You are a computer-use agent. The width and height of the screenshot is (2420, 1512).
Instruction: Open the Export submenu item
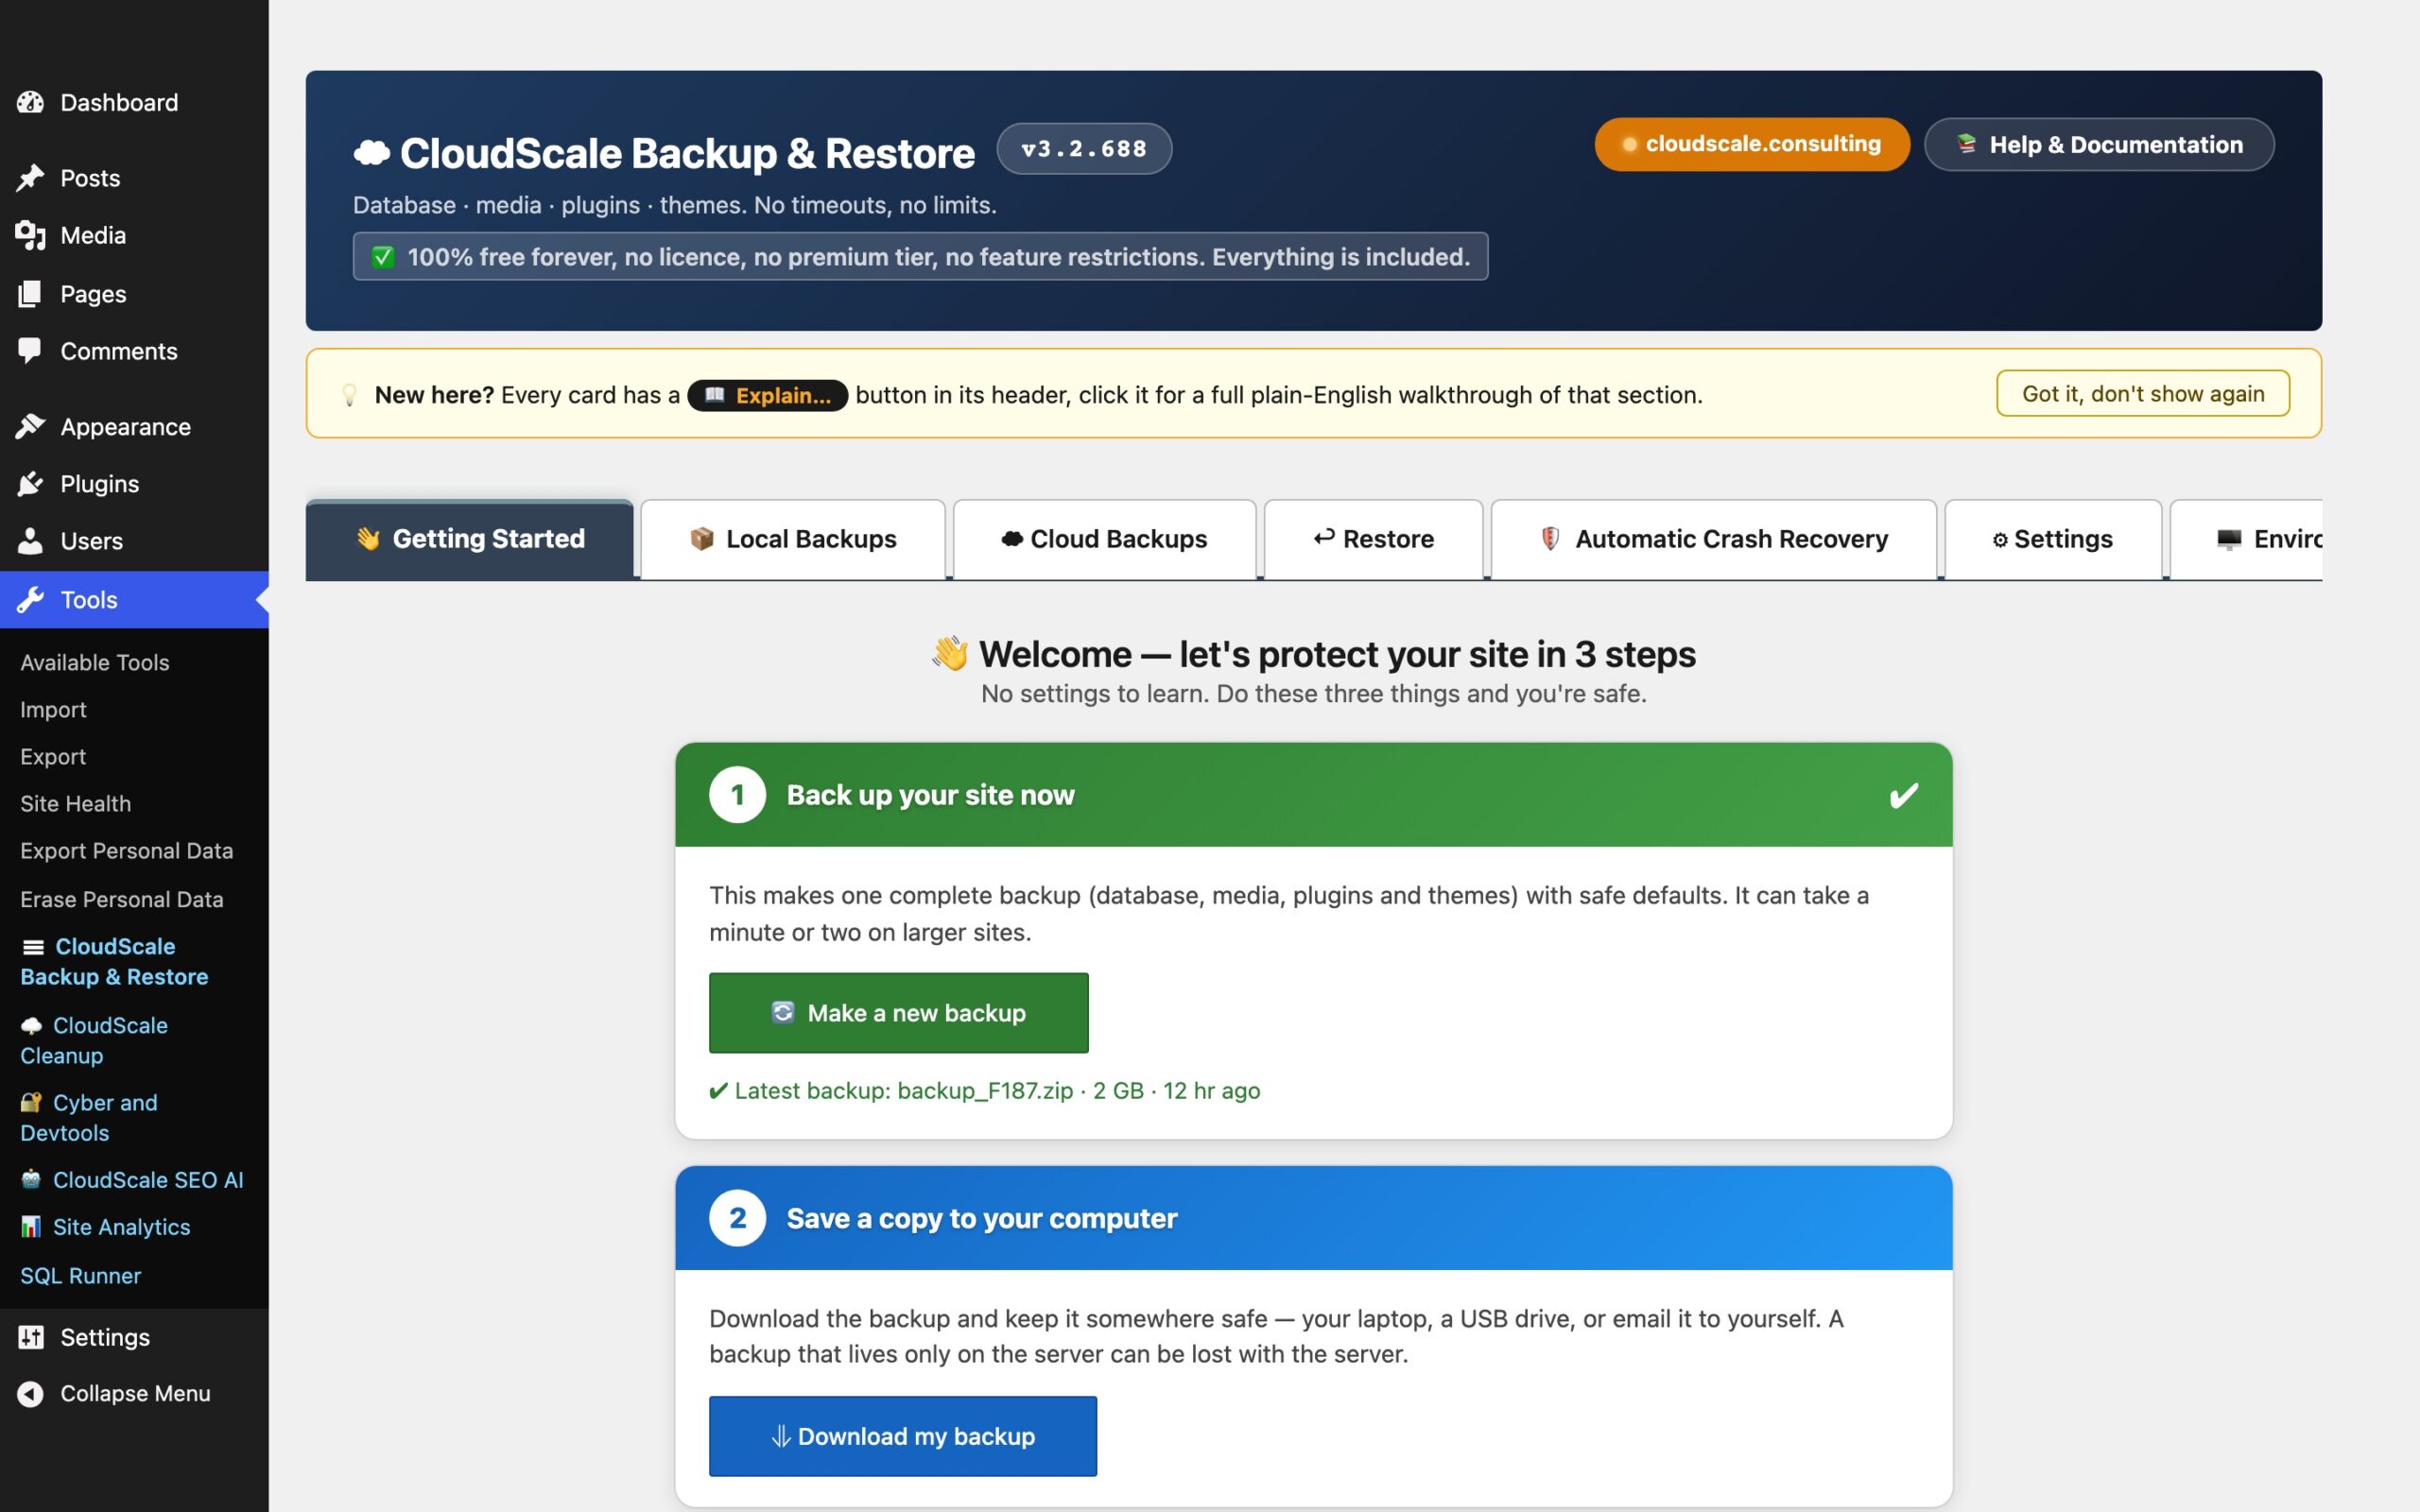53,756
